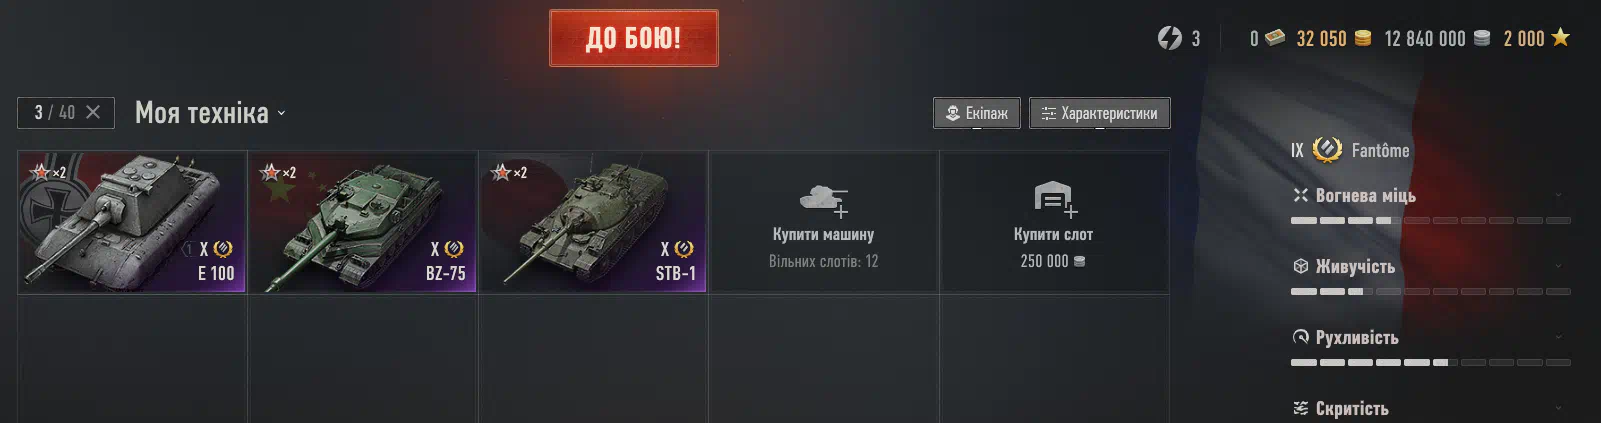Select the BZ-75 tank card

click(x=362, y=222)
